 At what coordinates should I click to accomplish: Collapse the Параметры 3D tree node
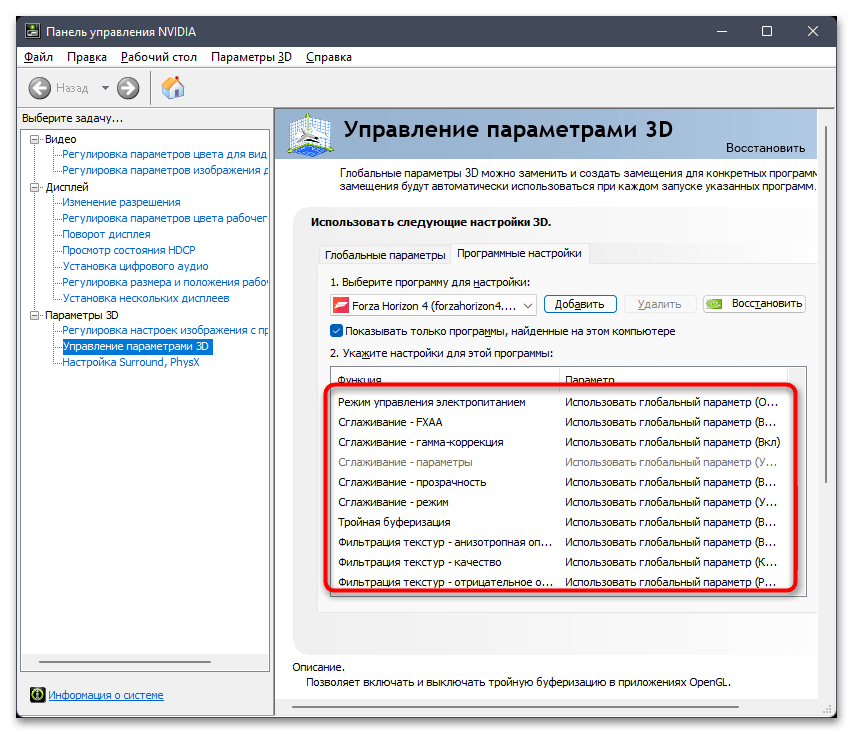pyautogui.click(x=35, y=315)
